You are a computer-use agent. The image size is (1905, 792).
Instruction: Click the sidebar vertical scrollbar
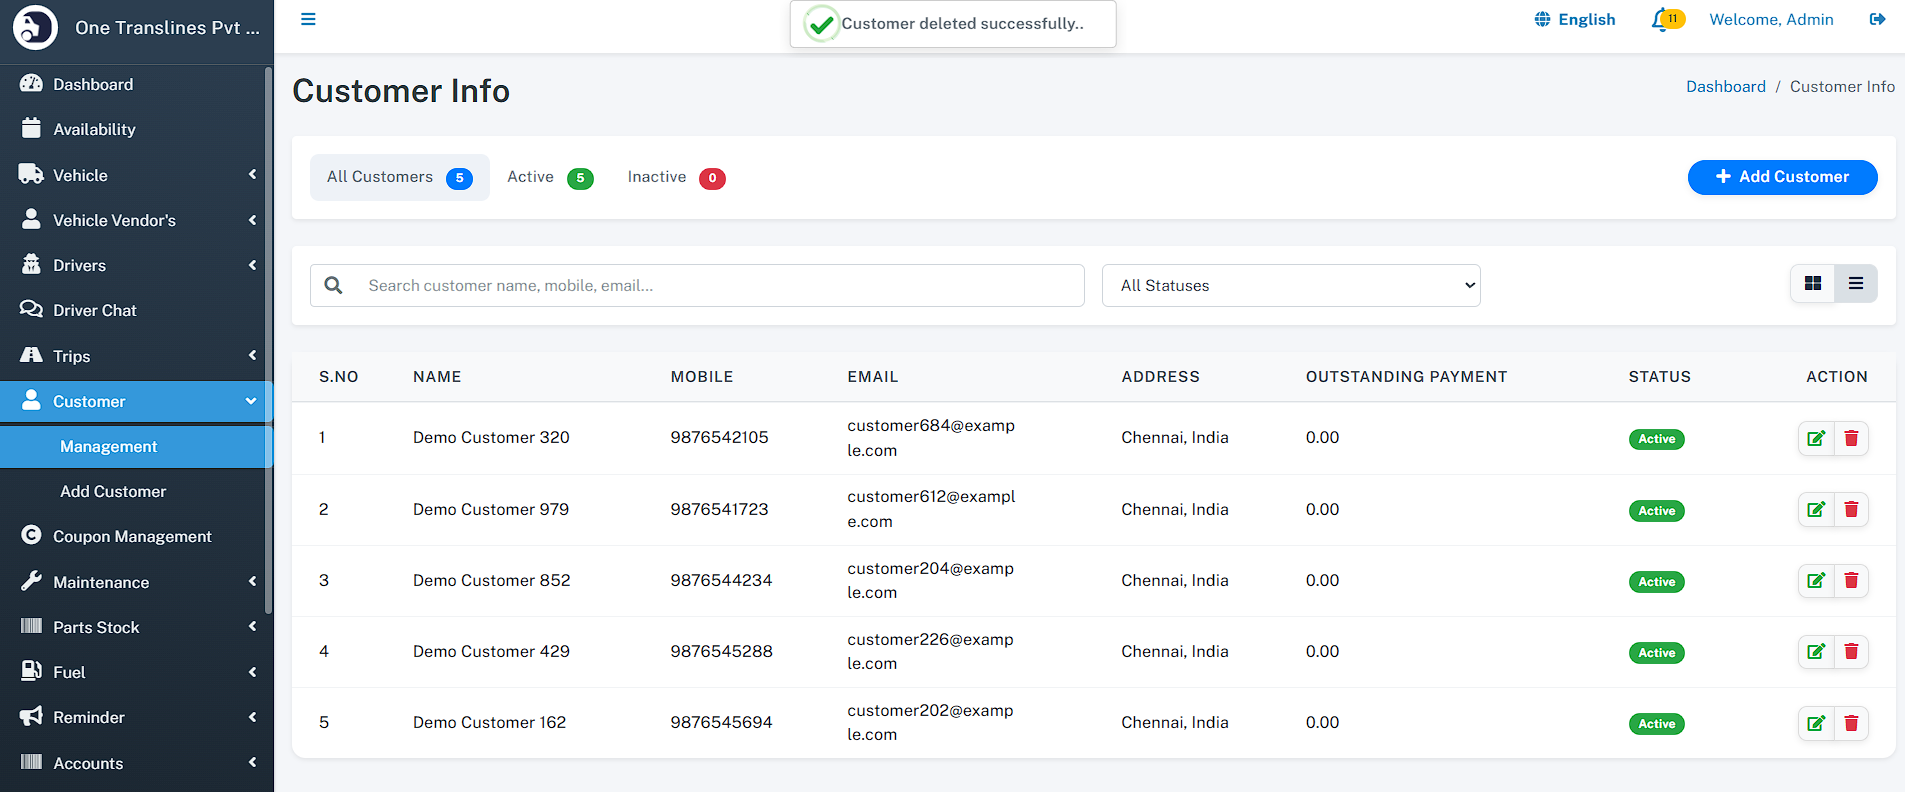(268, 340)
